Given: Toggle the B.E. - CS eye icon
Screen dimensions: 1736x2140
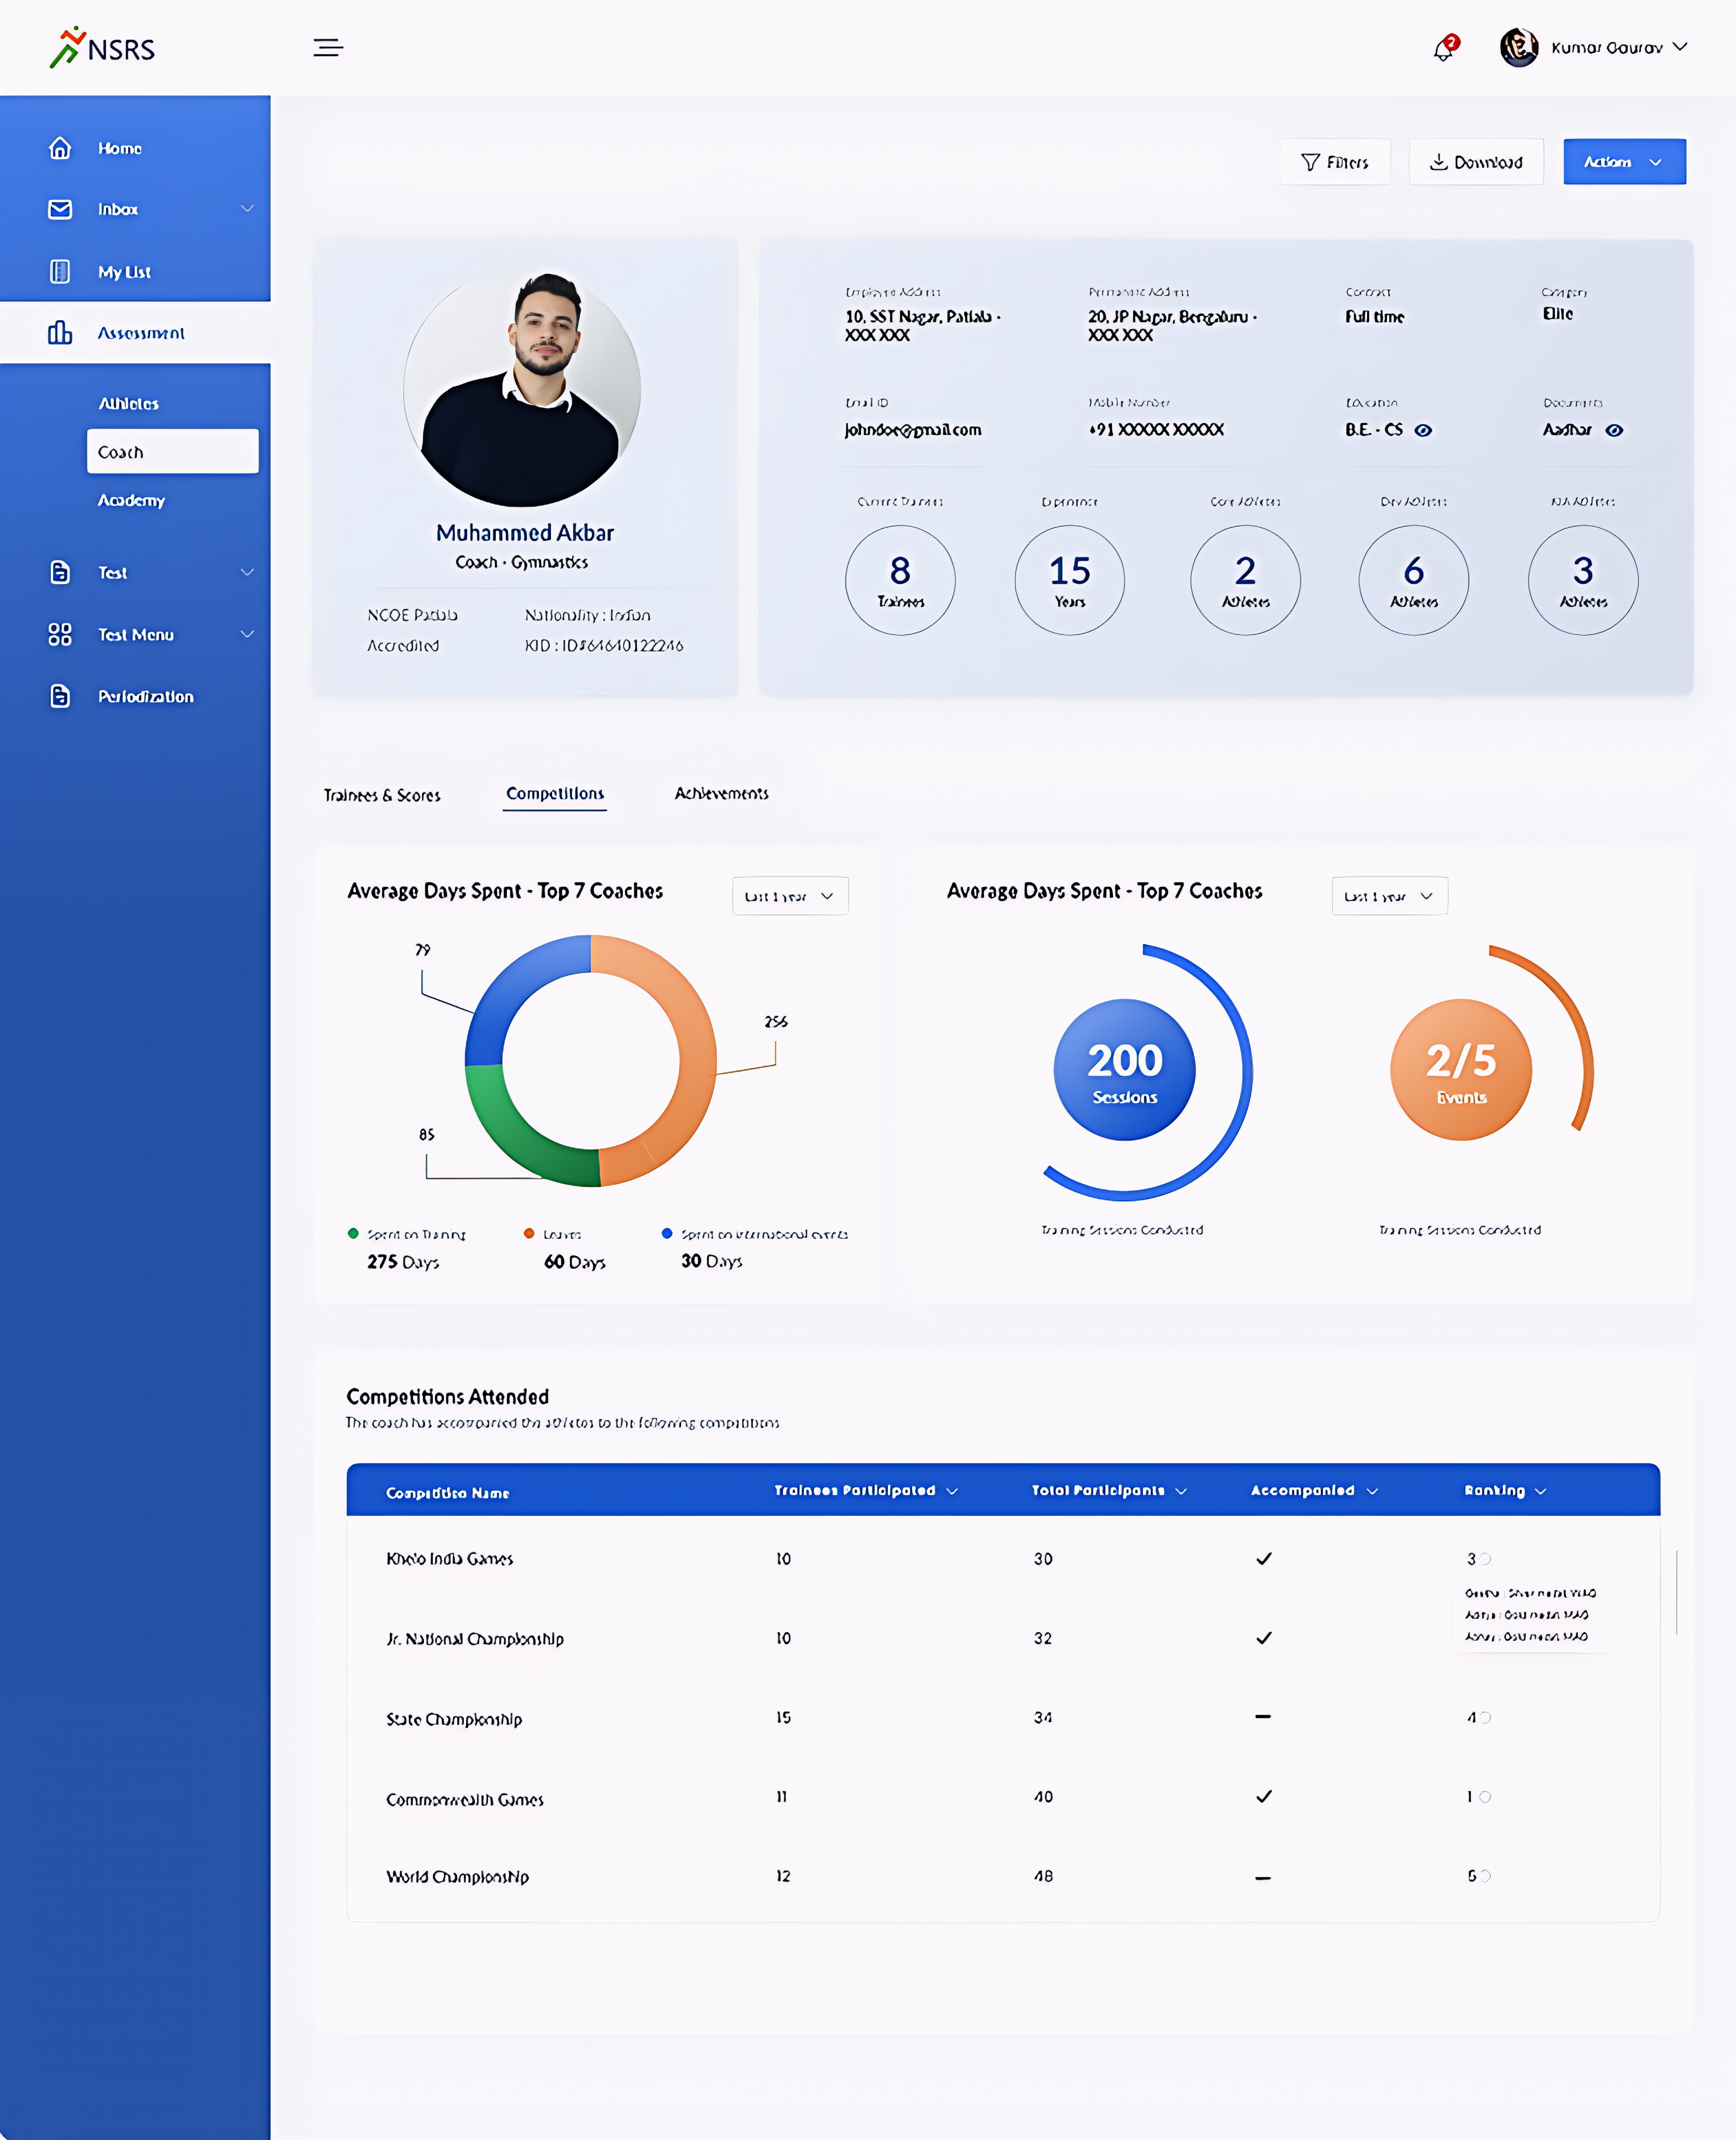Looking at the screenshot, I should [x=1423, y=430].
